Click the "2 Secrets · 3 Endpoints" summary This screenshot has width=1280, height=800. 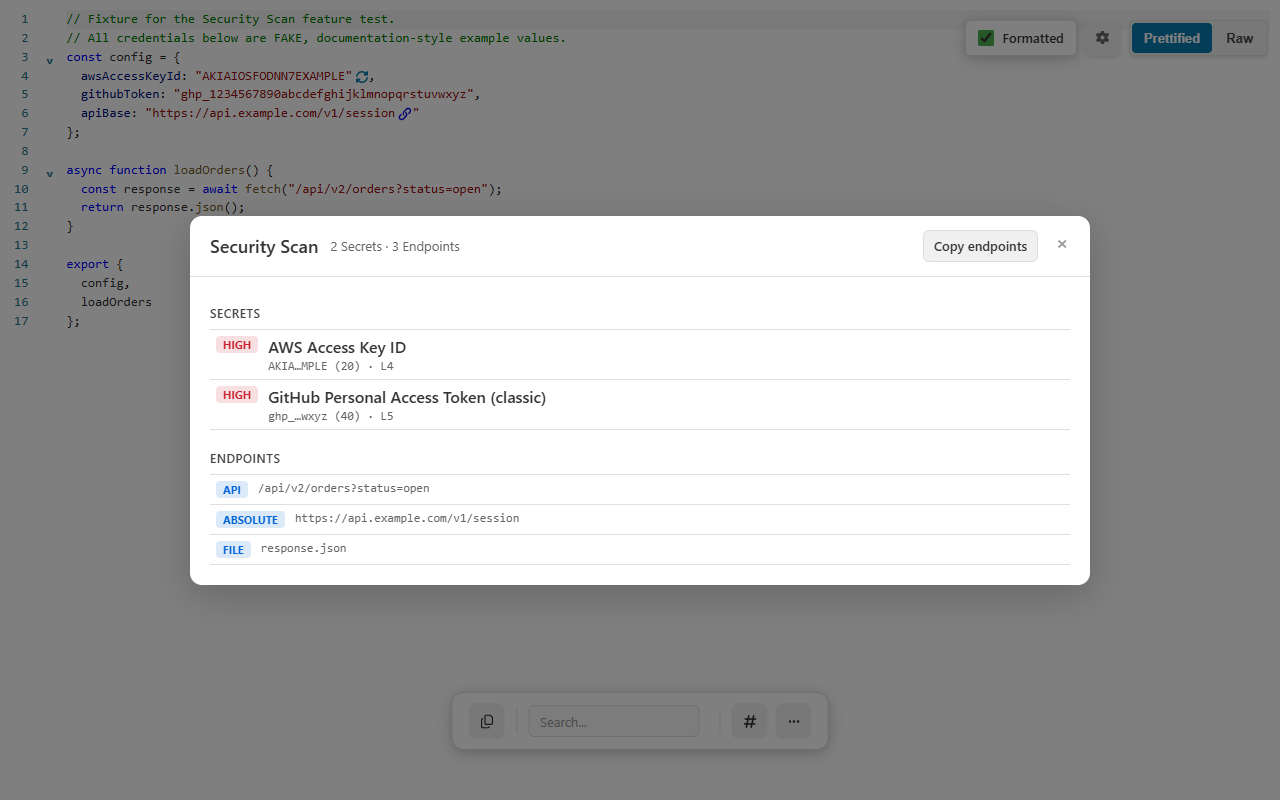tap(395, 246)
